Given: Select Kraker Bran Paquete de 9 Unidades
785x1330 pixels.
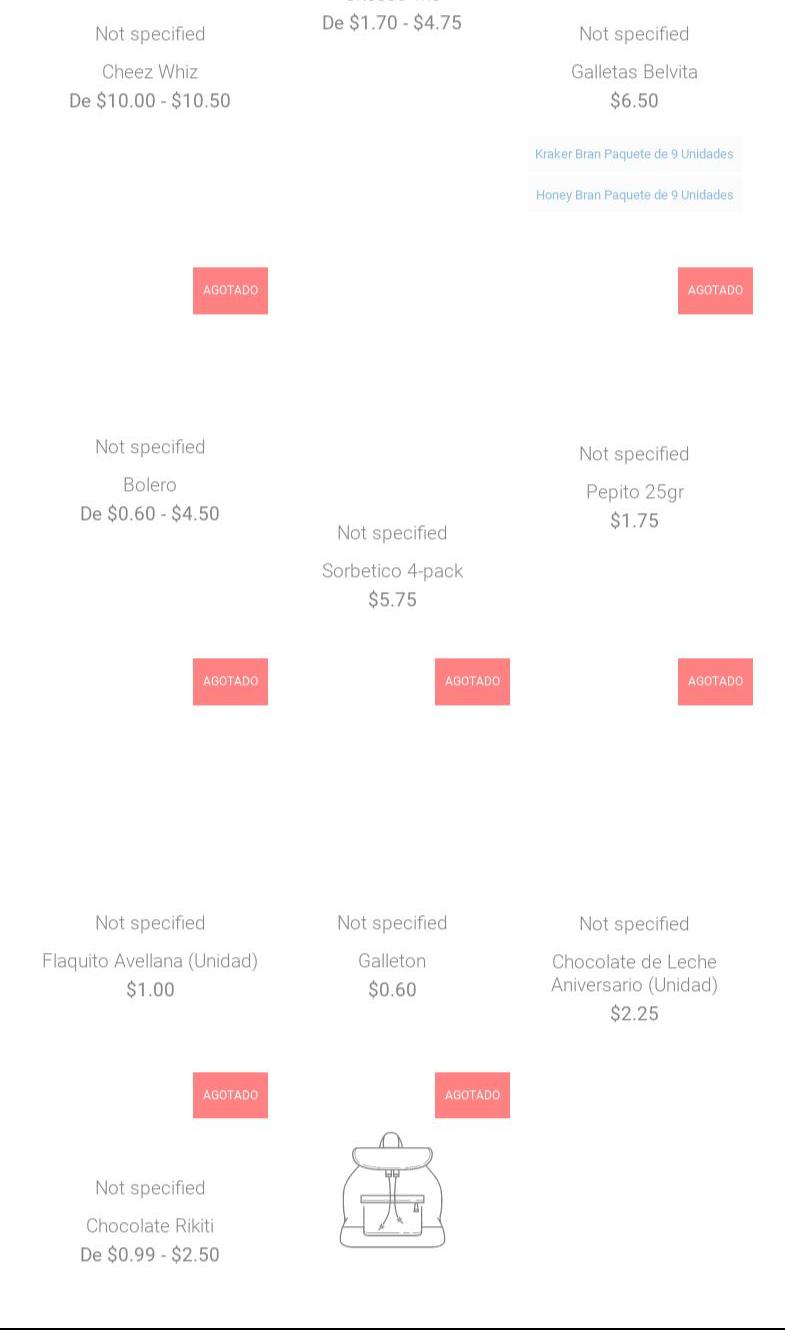Looking at the screenshot, I should pyautogui.click(x=634, y=154).
